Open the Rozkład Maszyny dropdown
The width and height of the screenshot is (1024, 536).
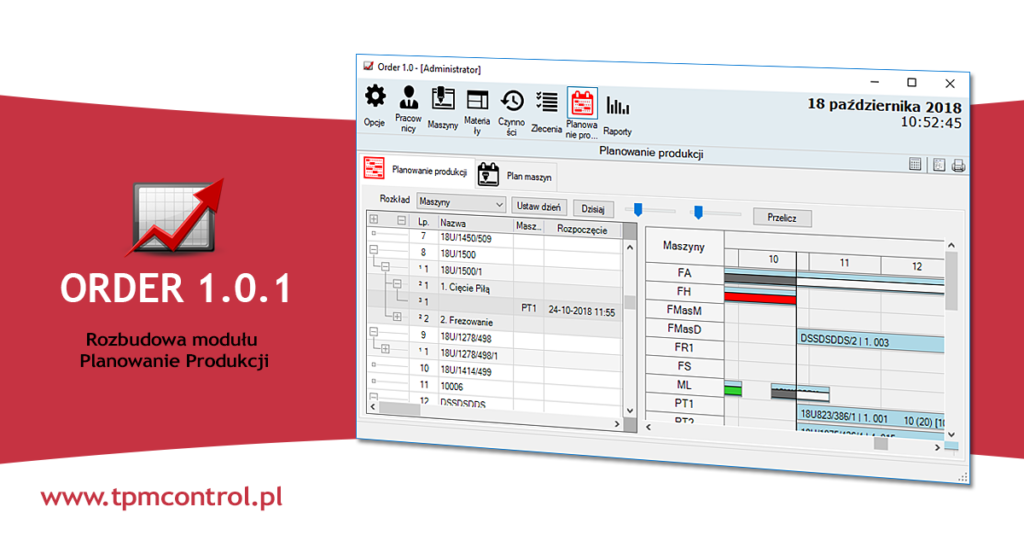click(461, 203)
